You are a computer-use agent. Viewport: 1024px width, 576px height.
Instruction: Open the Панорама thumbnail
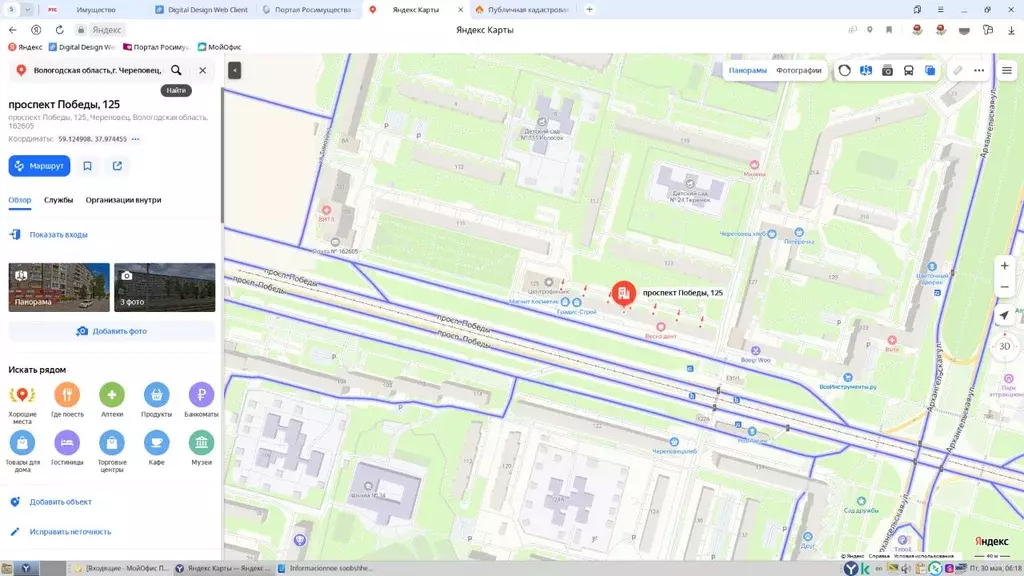59,287
